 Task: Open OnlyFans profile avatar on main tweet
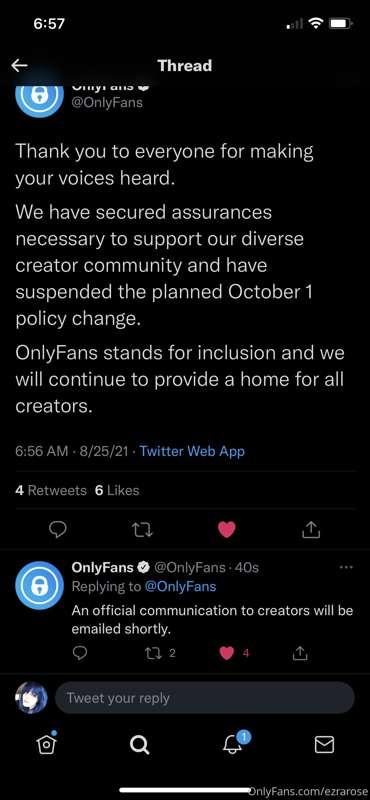click(x=39, y=97)
